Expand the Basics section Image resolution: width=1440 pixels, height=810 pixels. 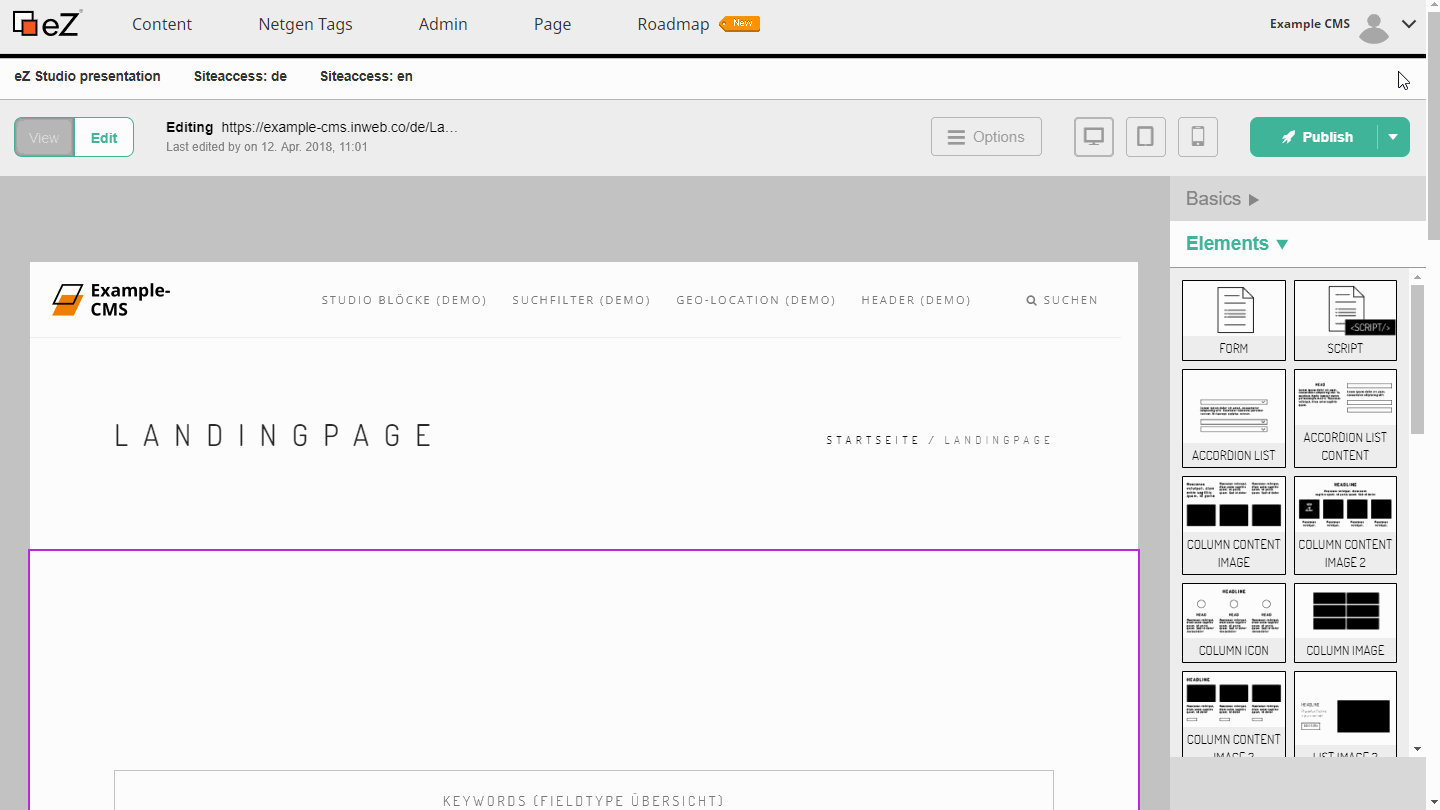(x=1222, y=199)
